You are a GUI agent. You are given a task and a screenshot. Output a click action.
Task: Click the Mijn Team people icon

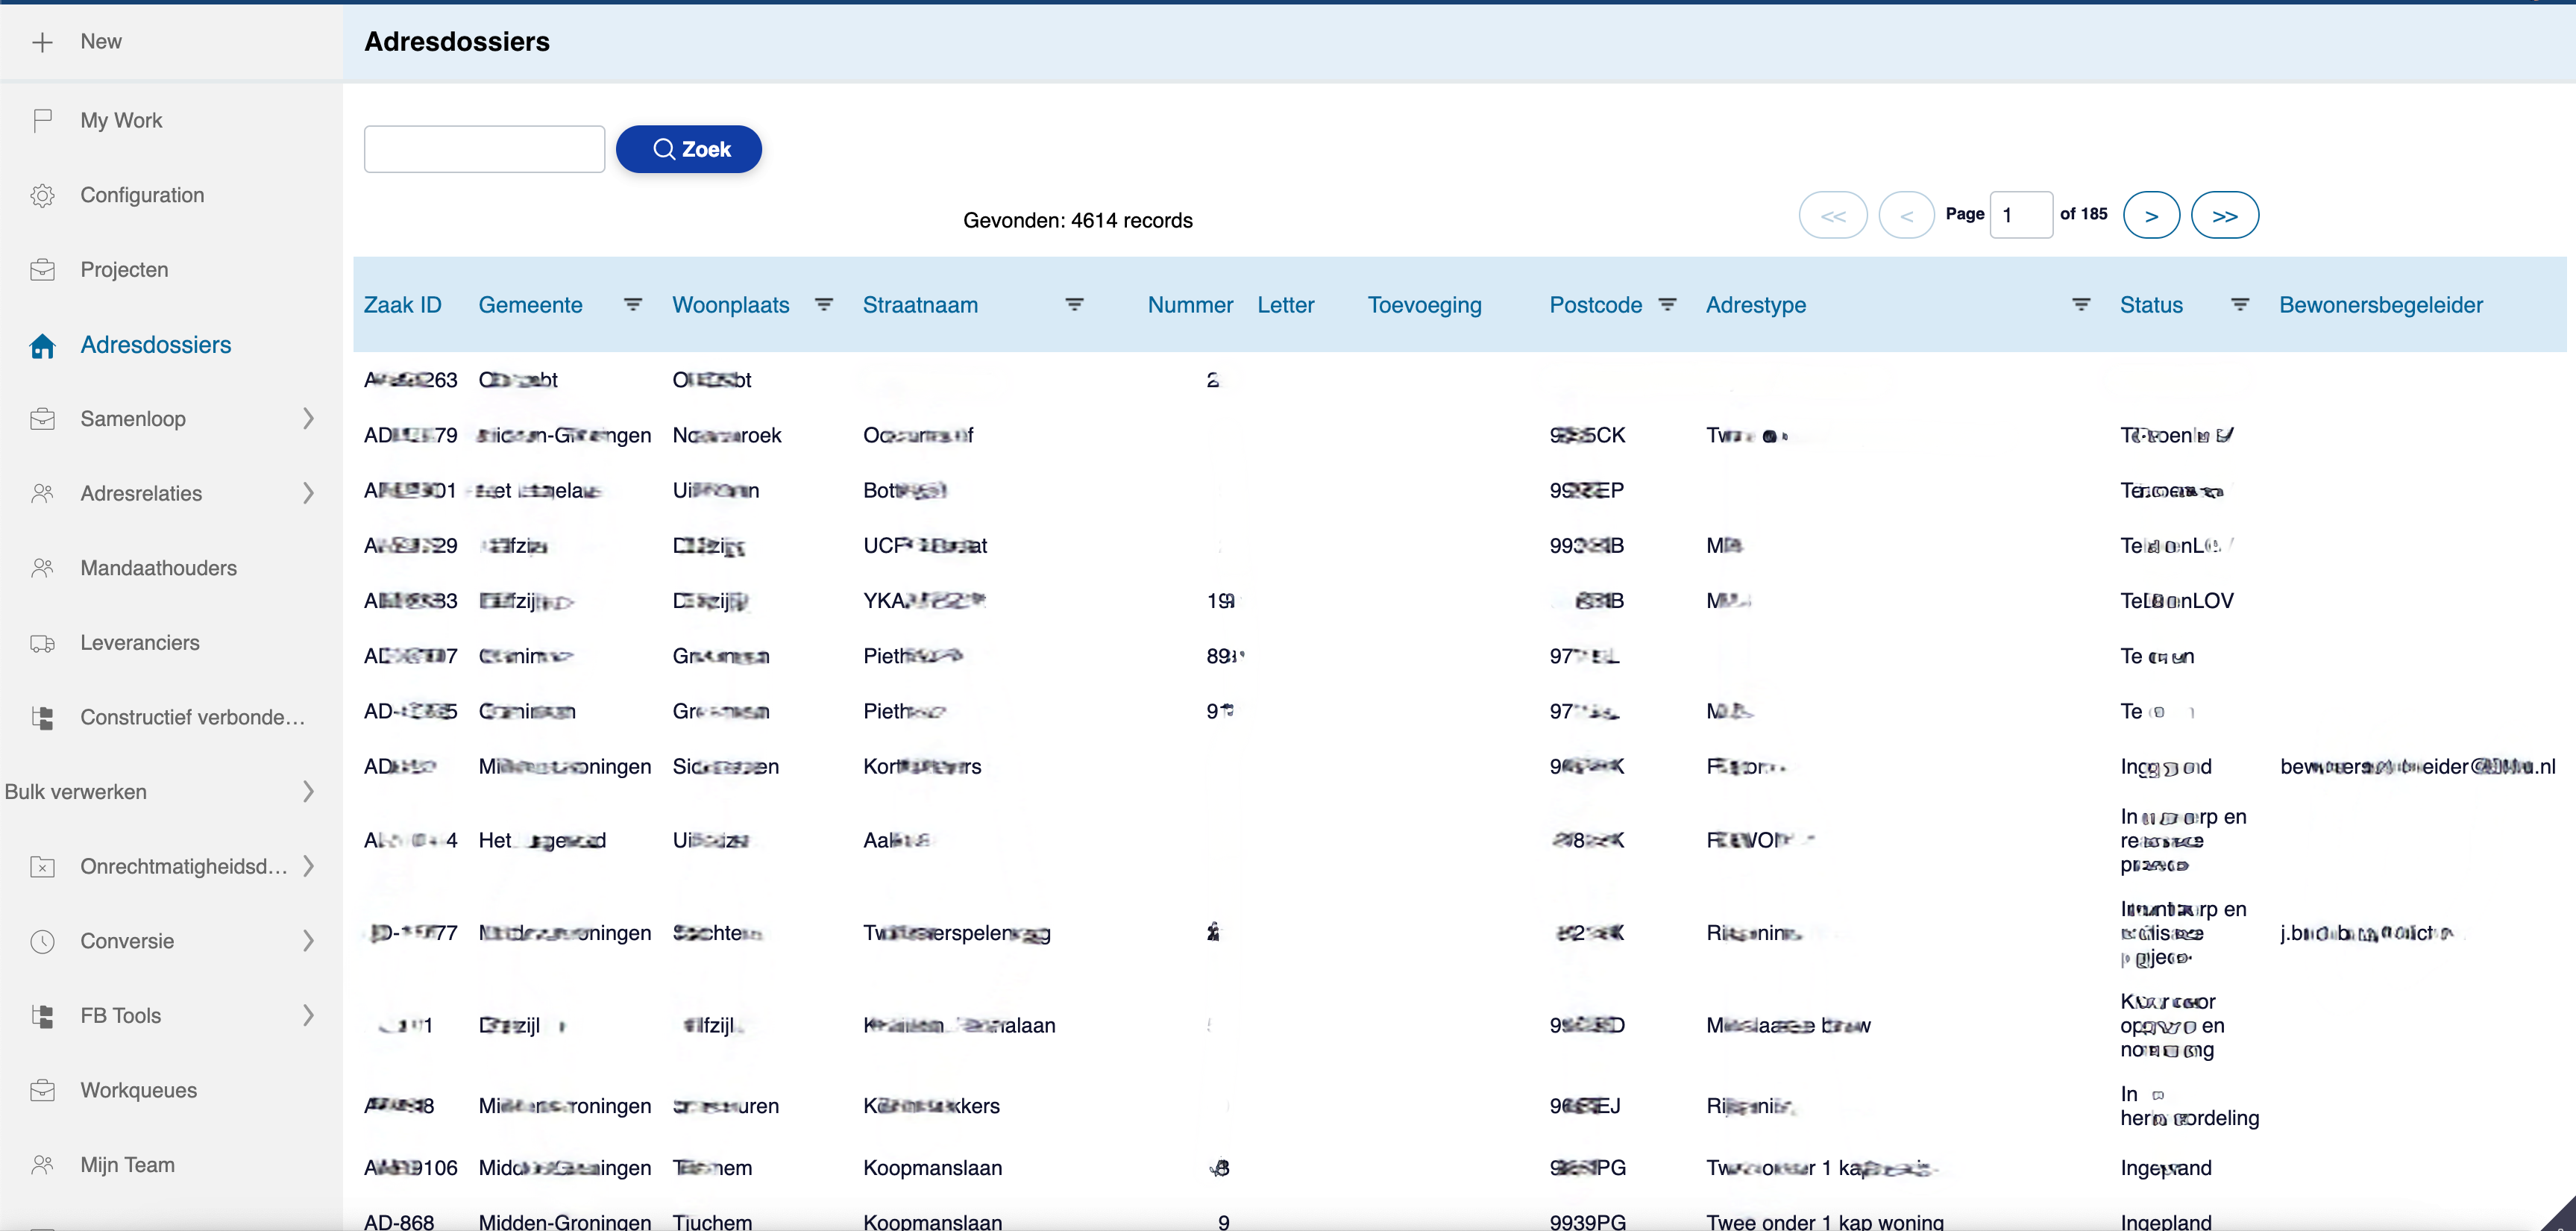tap(42, 1165)
